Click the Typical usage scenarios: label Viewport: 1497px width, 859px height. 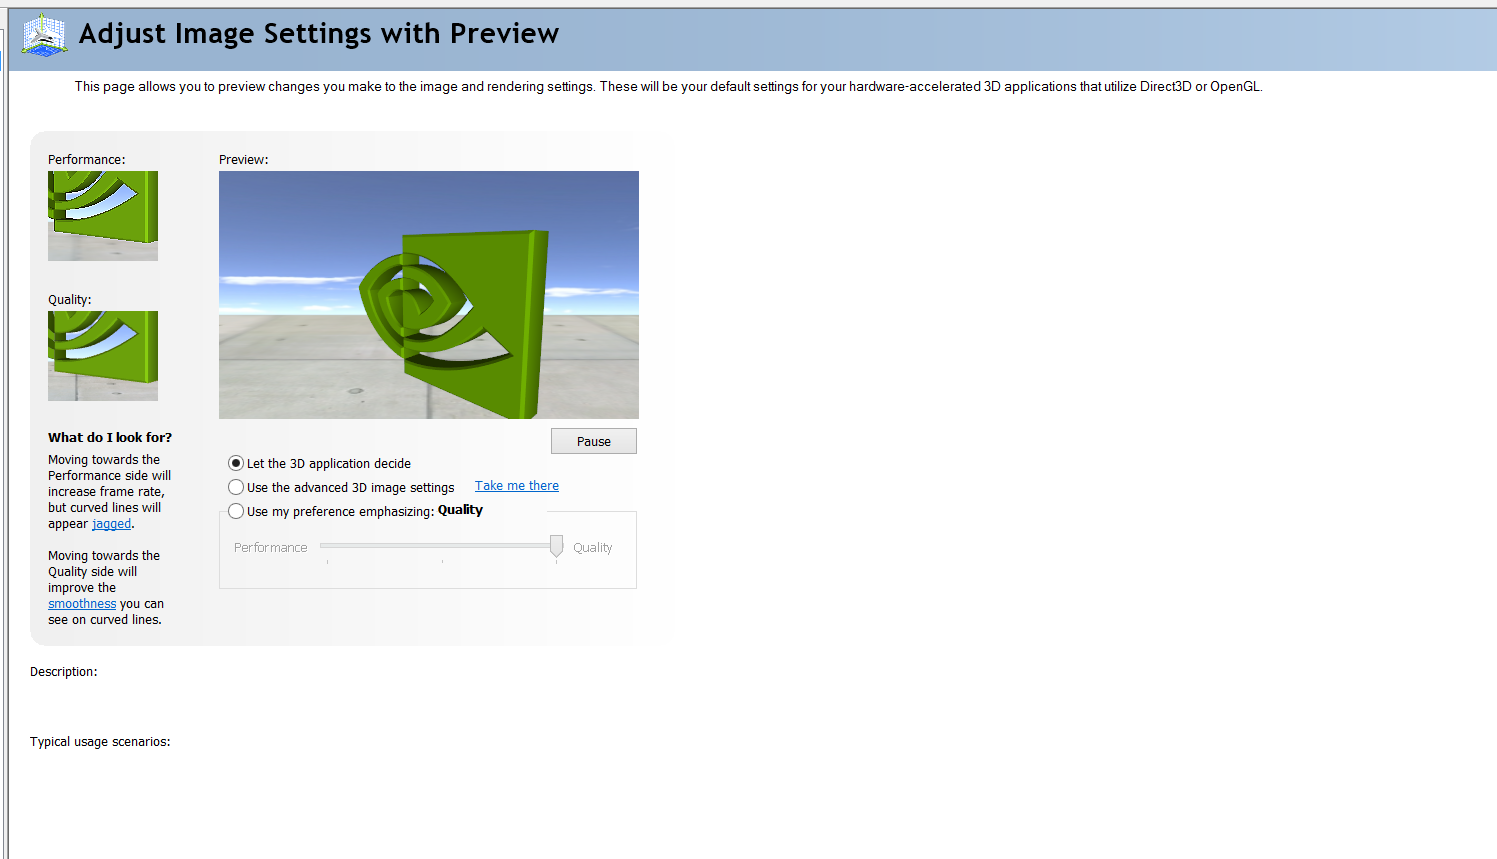100,742
